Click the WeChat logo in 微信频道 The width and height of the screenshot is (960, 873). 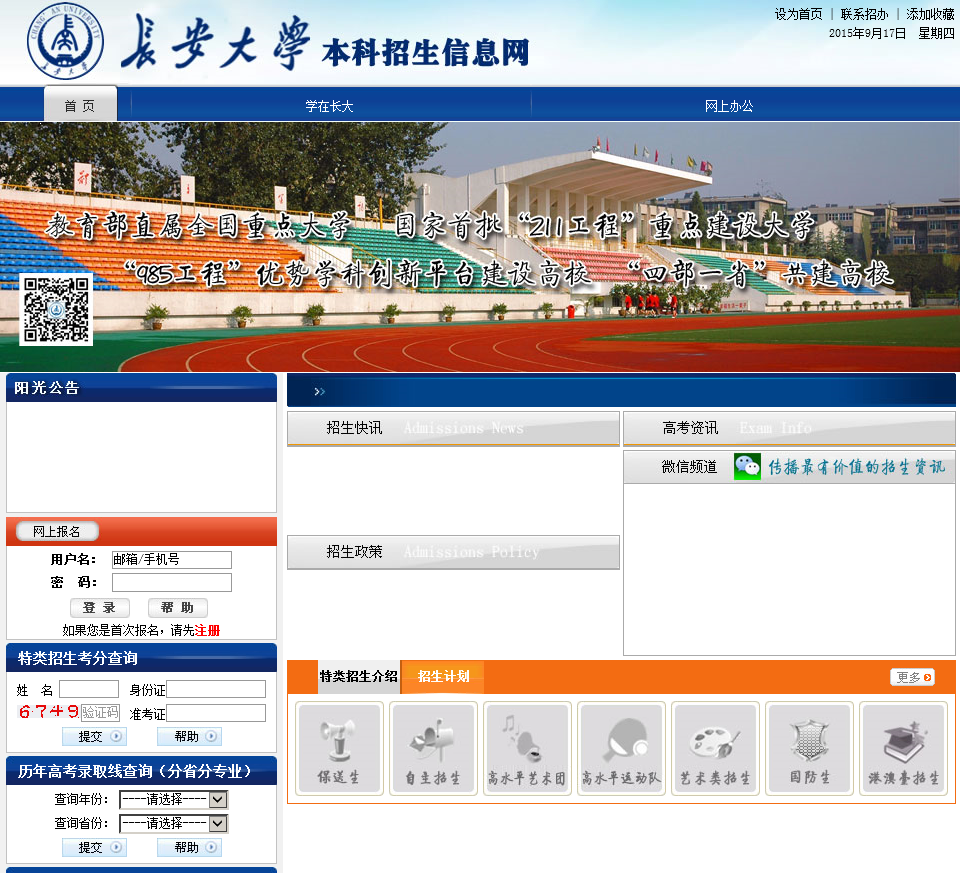[x=747, y=466]
